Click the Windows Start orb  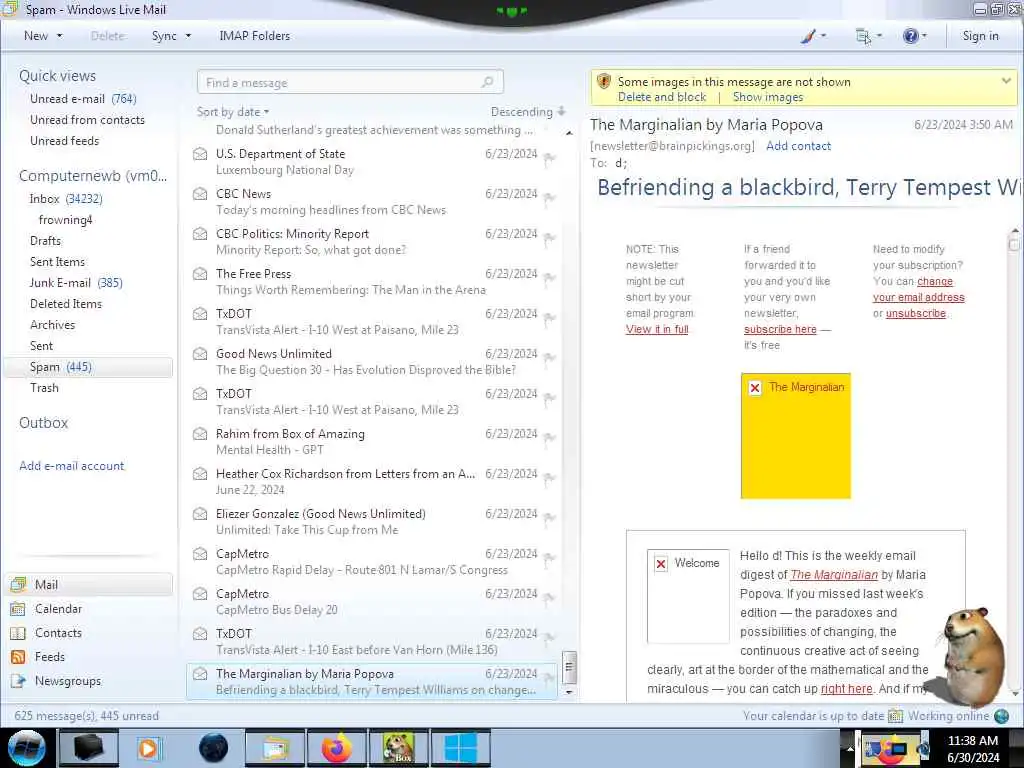27,748
